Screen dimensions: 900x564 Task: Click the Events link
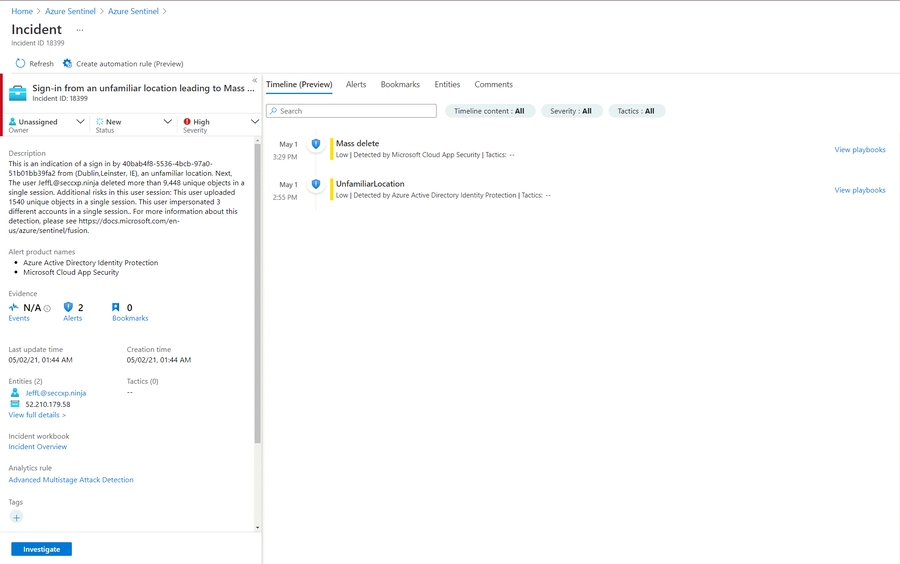(x=19, y=318)
